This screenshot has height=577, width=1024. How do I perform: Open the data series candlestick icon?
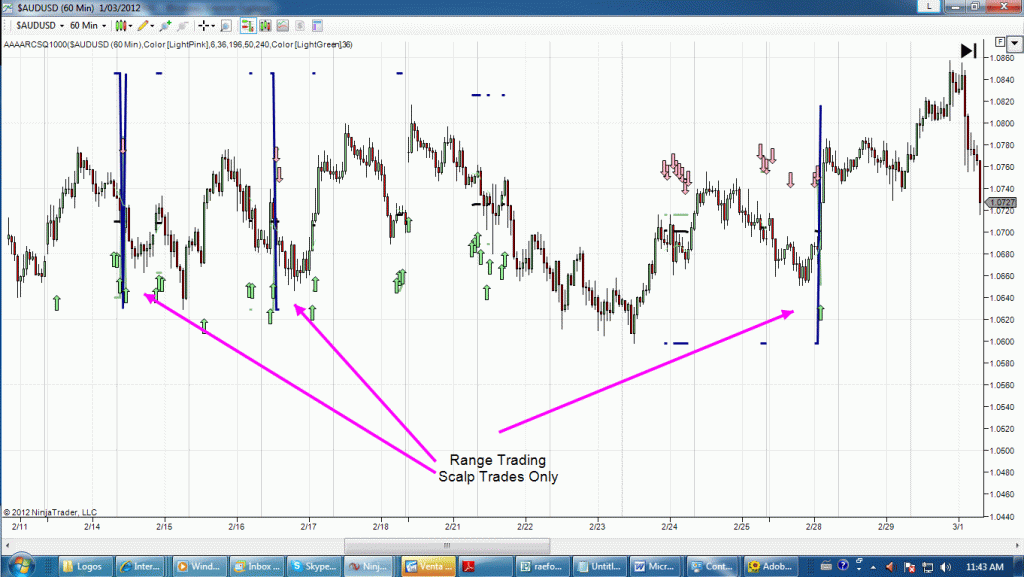[265, 25]
